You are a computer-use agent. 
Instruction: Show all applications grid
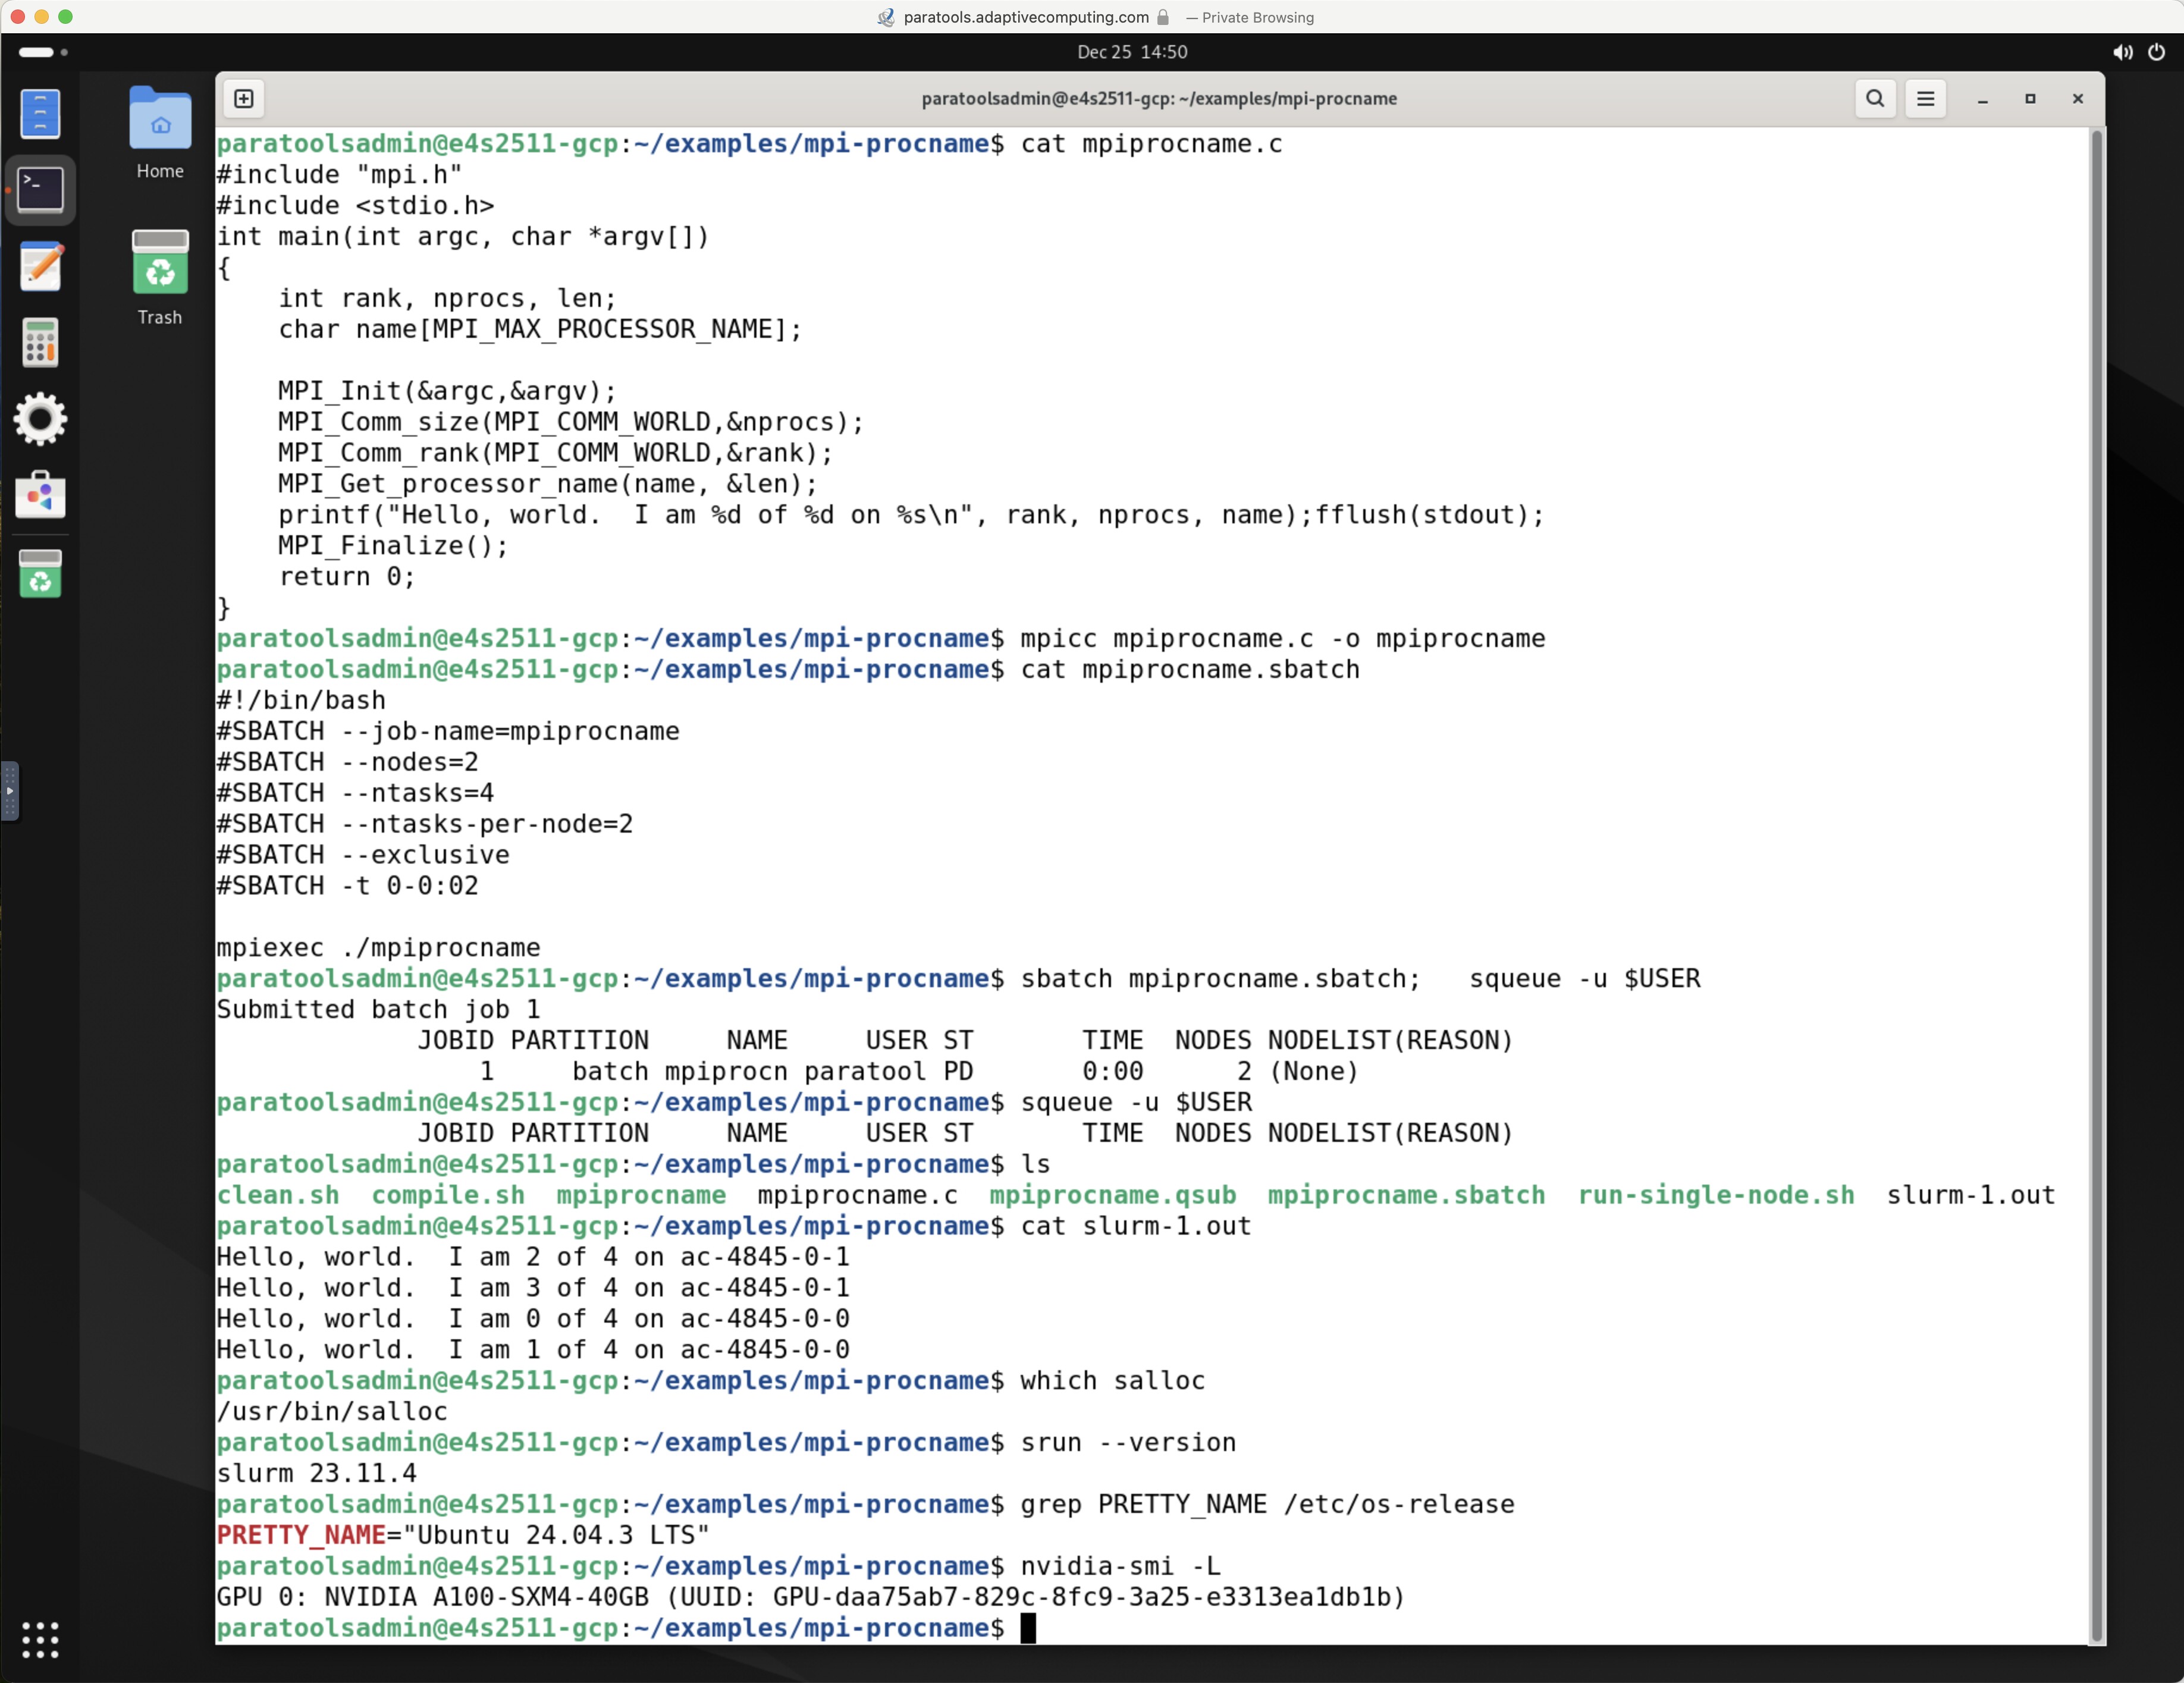(x=40, y=1639)
